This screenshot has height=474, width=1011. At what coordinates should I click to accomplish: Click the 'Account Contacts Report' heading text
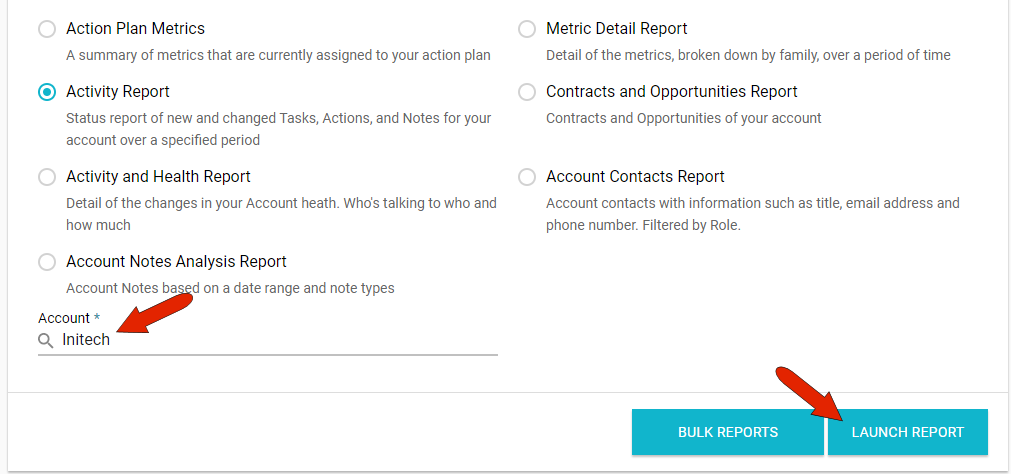coord(635,177)
